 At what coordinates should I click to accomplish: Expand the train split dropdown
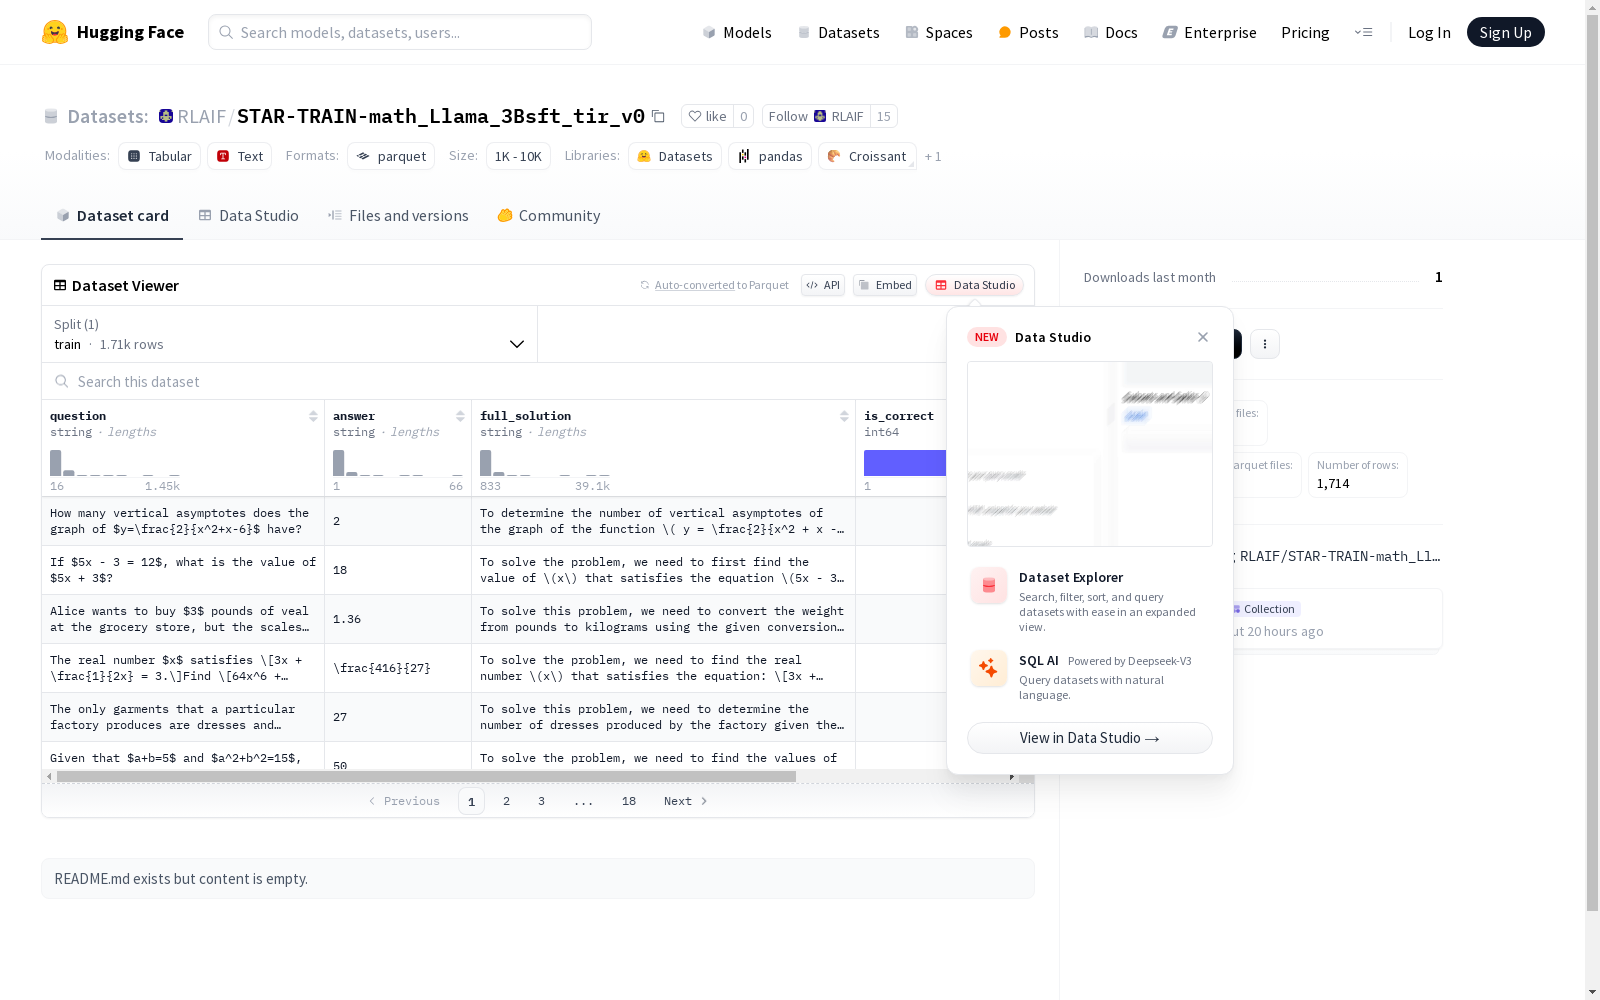(290, 334)
